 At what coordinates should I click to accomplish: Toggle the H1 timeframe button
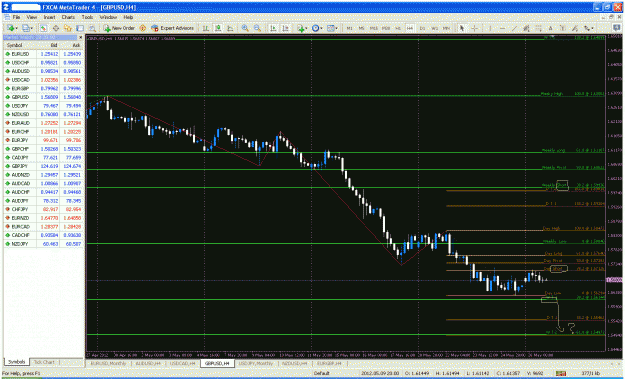pyautogui.click(x=398, y=28)
